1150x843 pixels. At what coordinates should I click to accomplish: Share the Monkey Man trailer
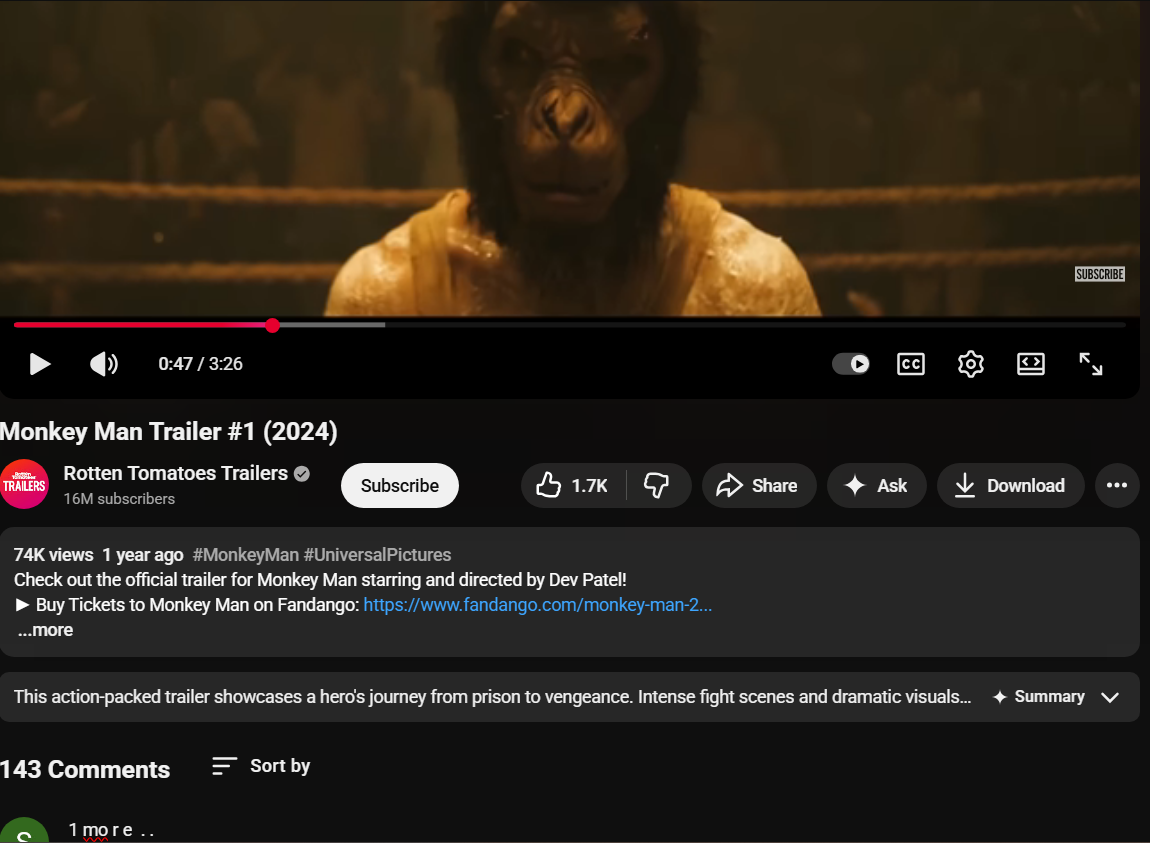pos(758,486)
